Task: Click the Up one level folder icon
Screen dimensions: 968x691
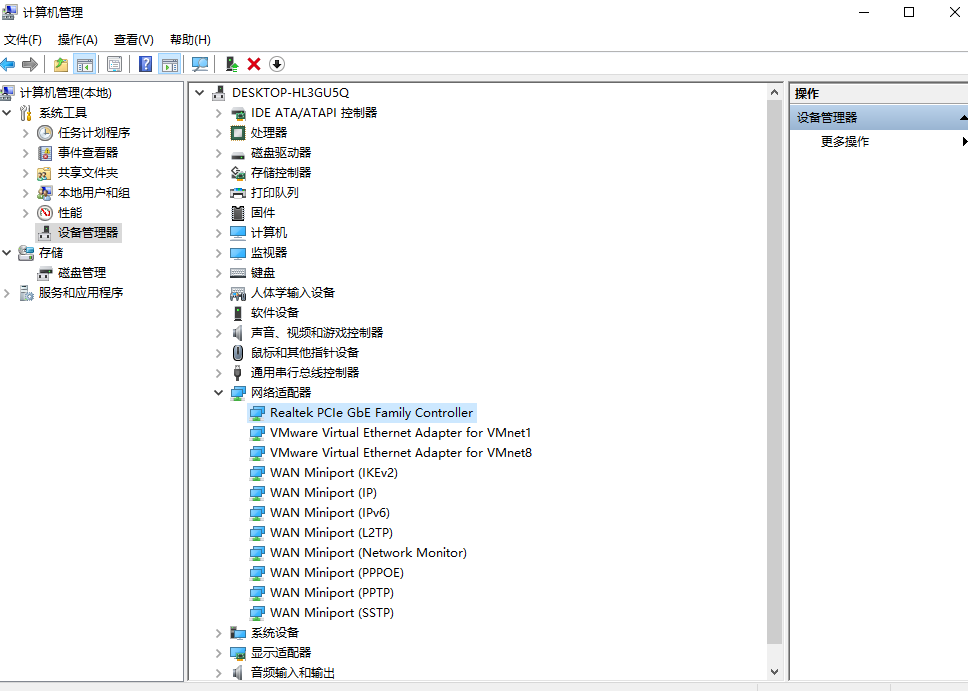Action: tap(61, 64)
